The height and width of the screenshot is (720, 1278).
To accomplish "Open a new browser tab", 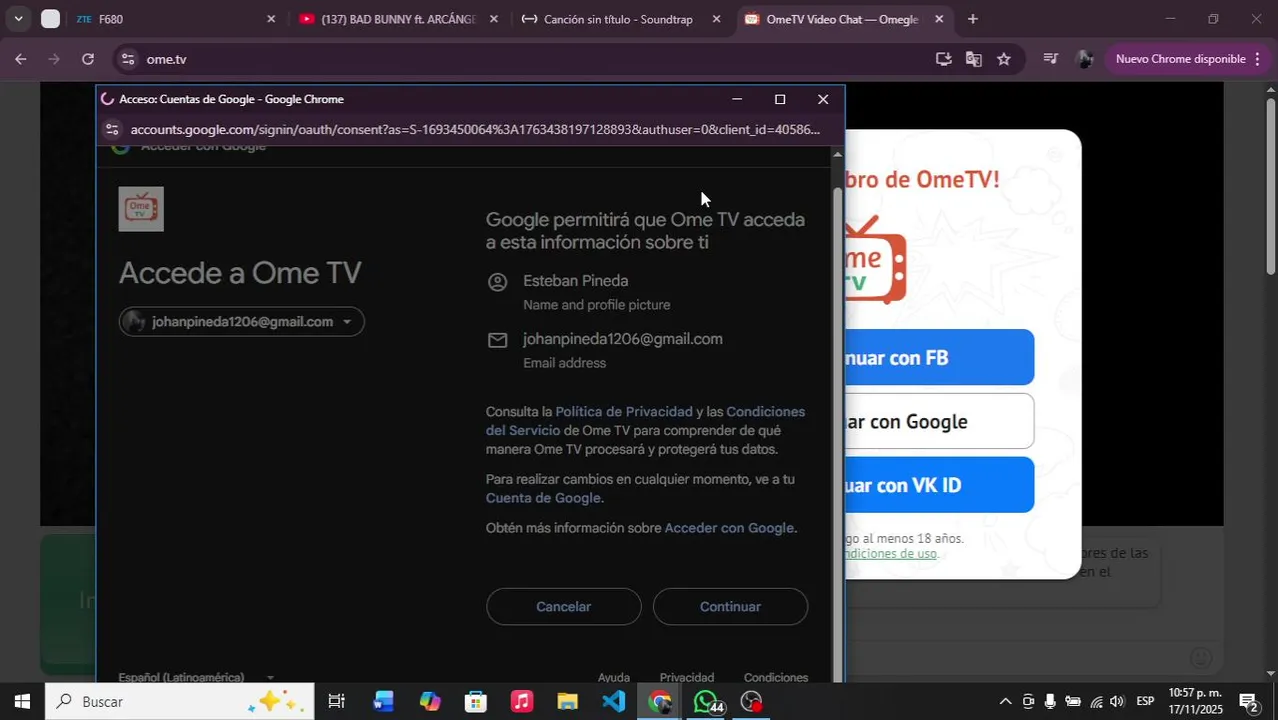I will (972, 19).
